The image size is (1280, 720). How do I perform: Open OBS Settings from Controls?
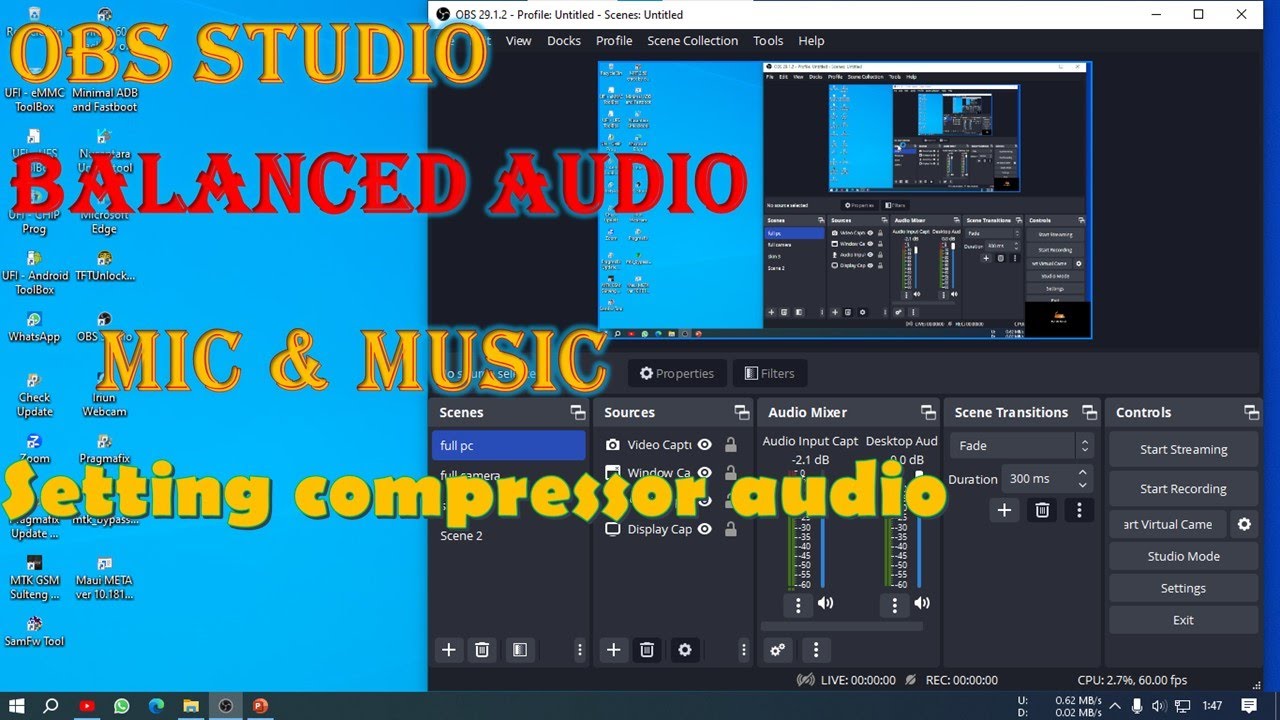[1183, 588]
